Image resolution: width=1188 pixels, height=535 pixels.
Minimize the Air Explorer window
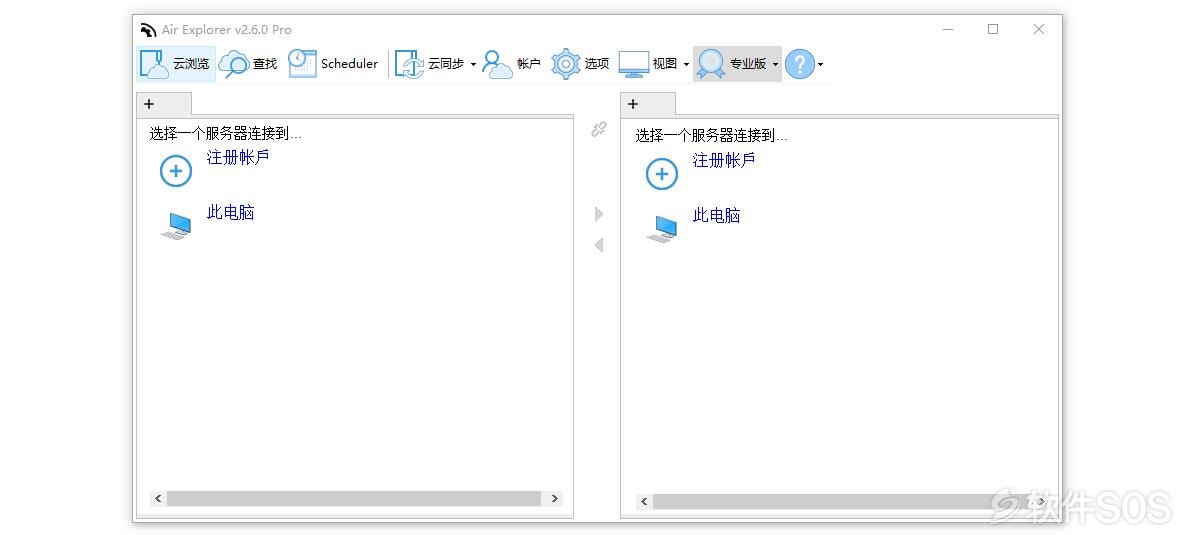948,30
